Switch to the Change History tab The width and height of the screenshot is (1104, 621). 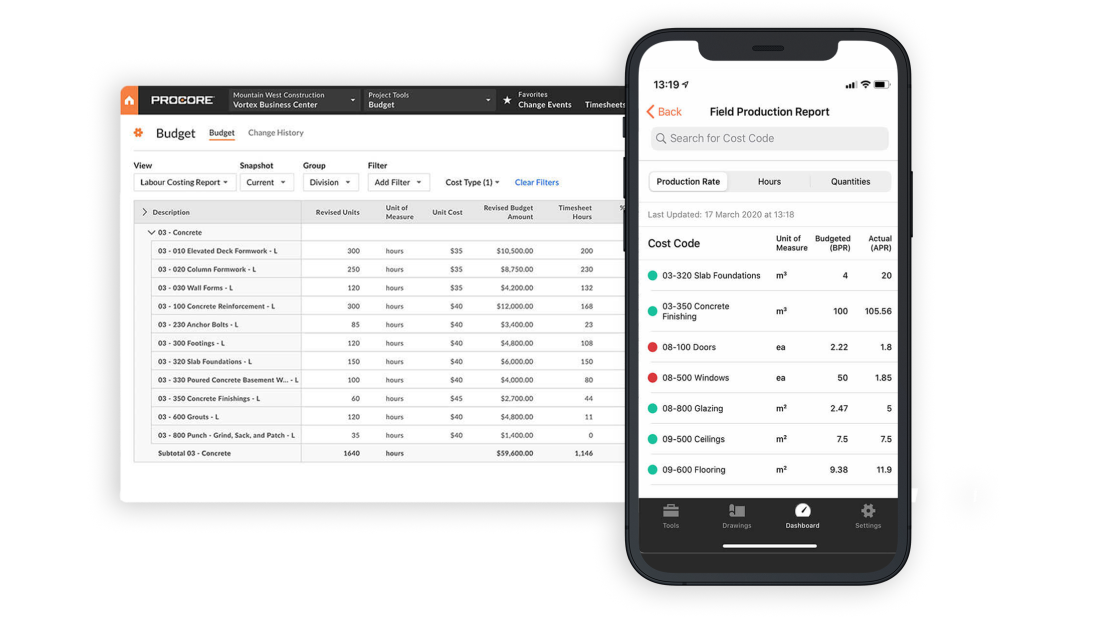pyautogui.click(x=275, y=132)
